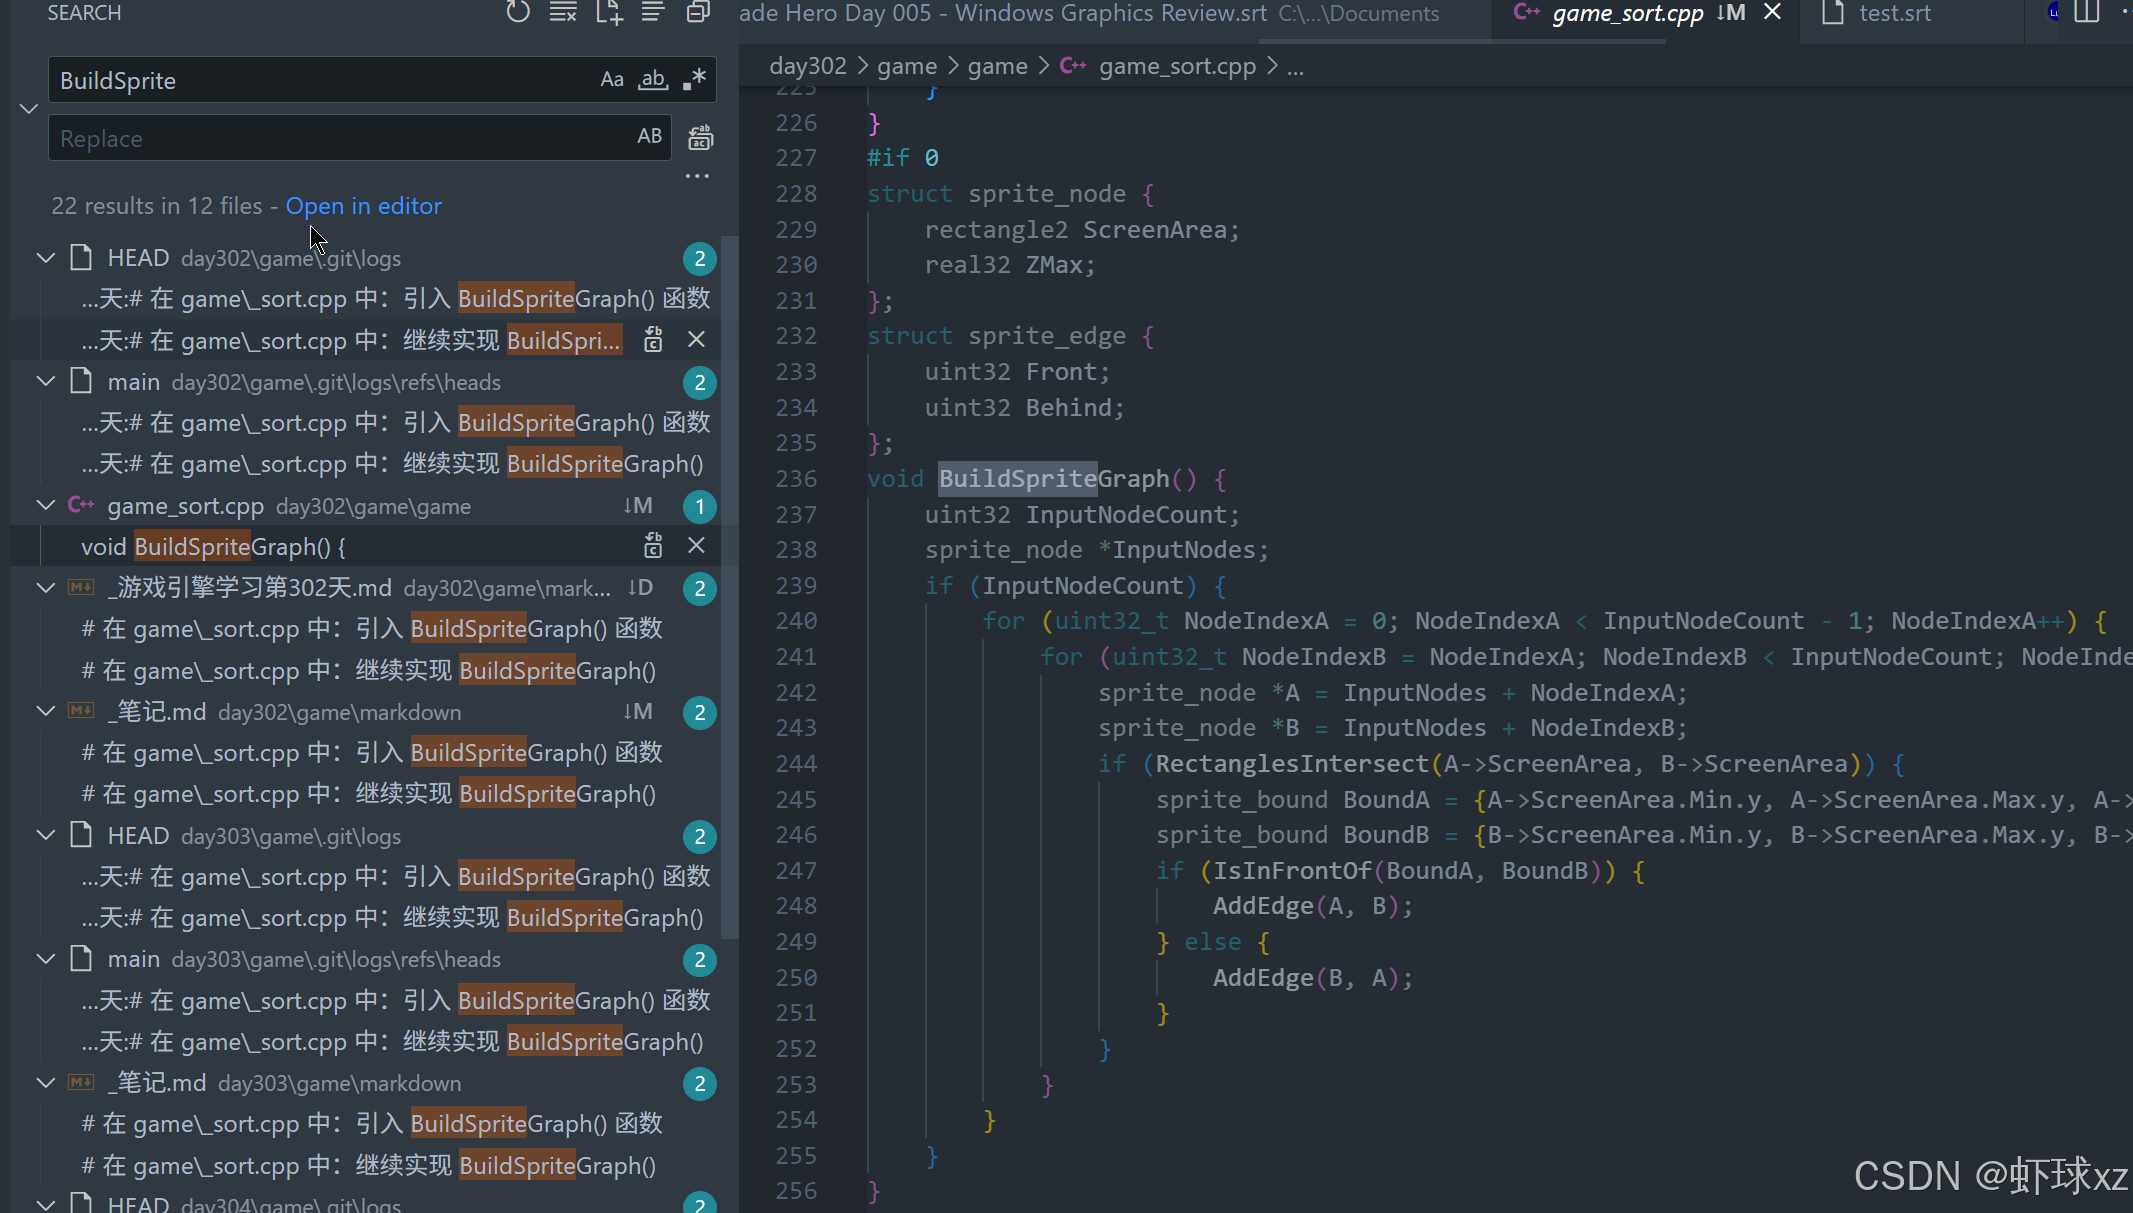
Task: Toggle Preserve Case in Replace field
Action: [x=649, y=137]
